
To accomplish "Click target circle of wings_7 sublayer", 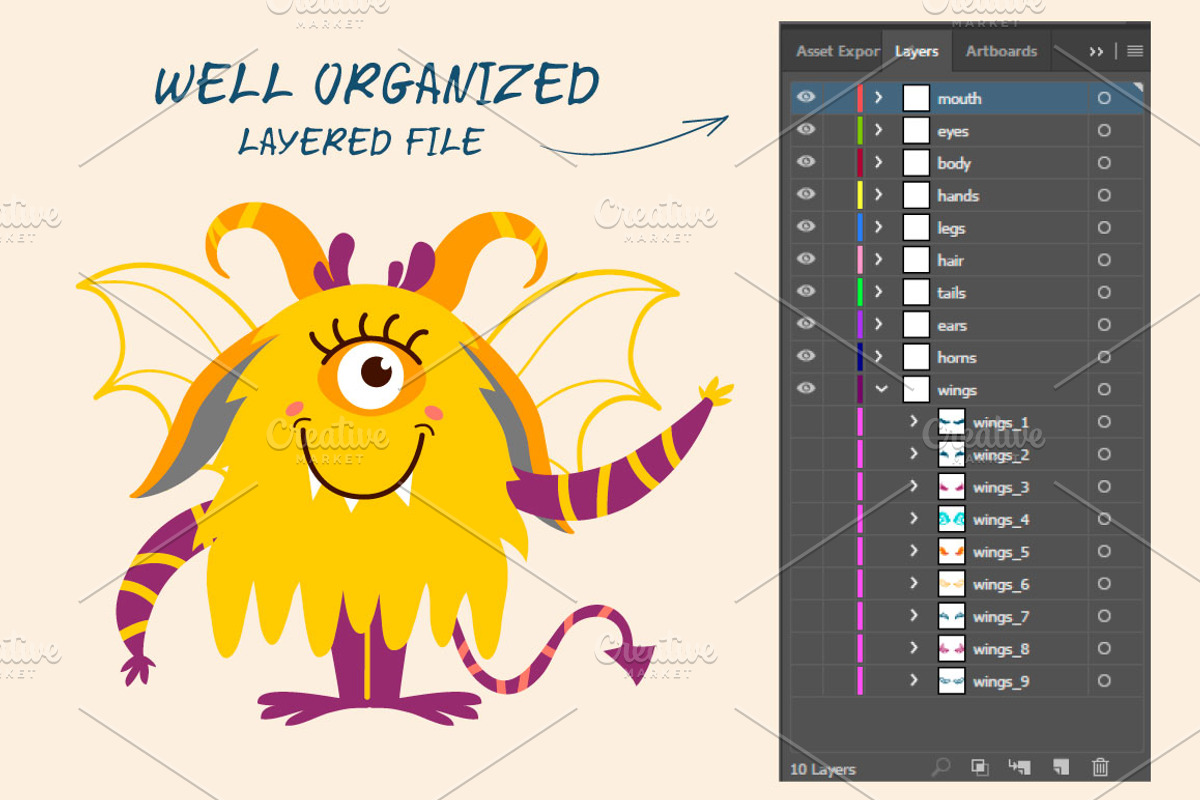I will click(x=1104, y=616).
